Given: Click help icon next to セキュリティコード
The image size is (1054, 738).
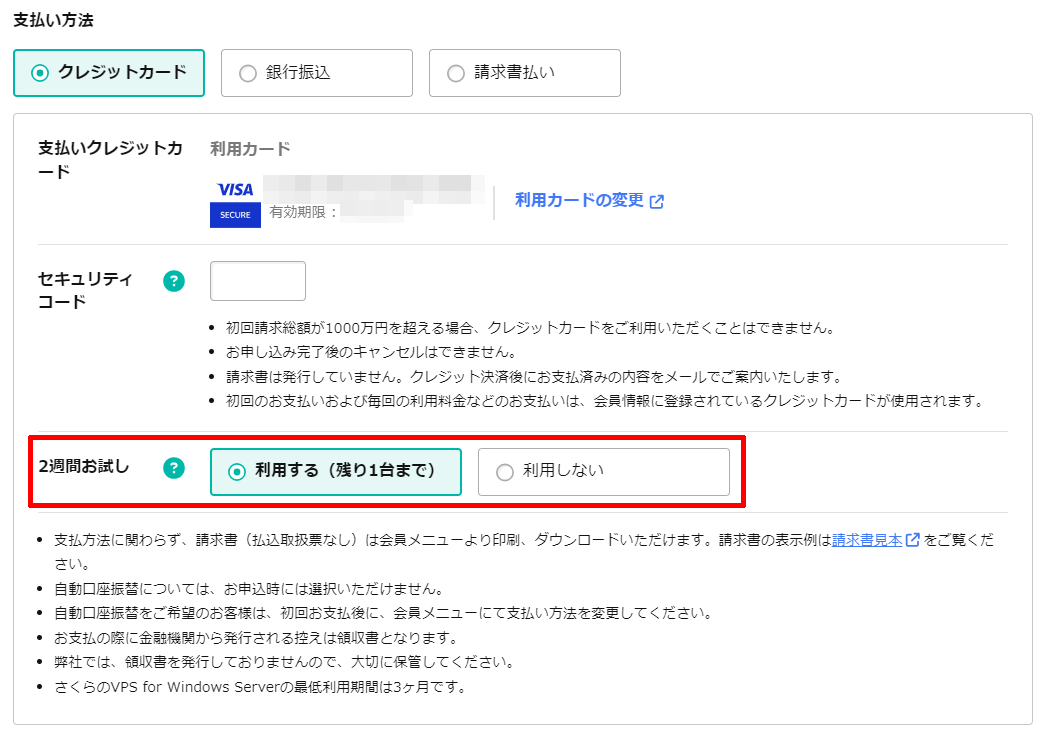Looking at the screenshot, I should (174, 281).
